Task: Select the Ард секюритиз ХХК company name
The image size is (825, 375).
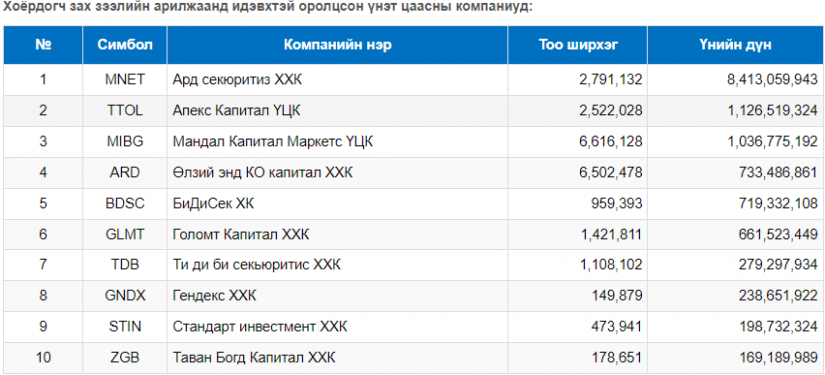Action: pyautogui.click(x=238, y=80)
